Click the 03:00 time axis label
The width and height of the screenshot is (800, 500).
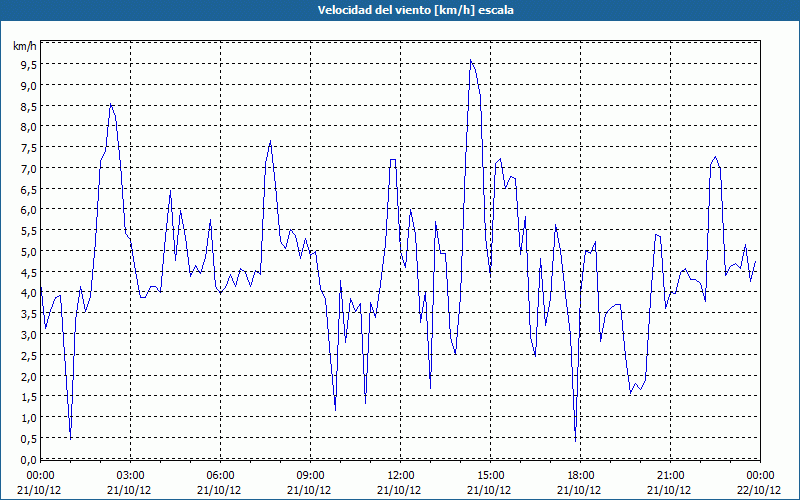point(130,476)
